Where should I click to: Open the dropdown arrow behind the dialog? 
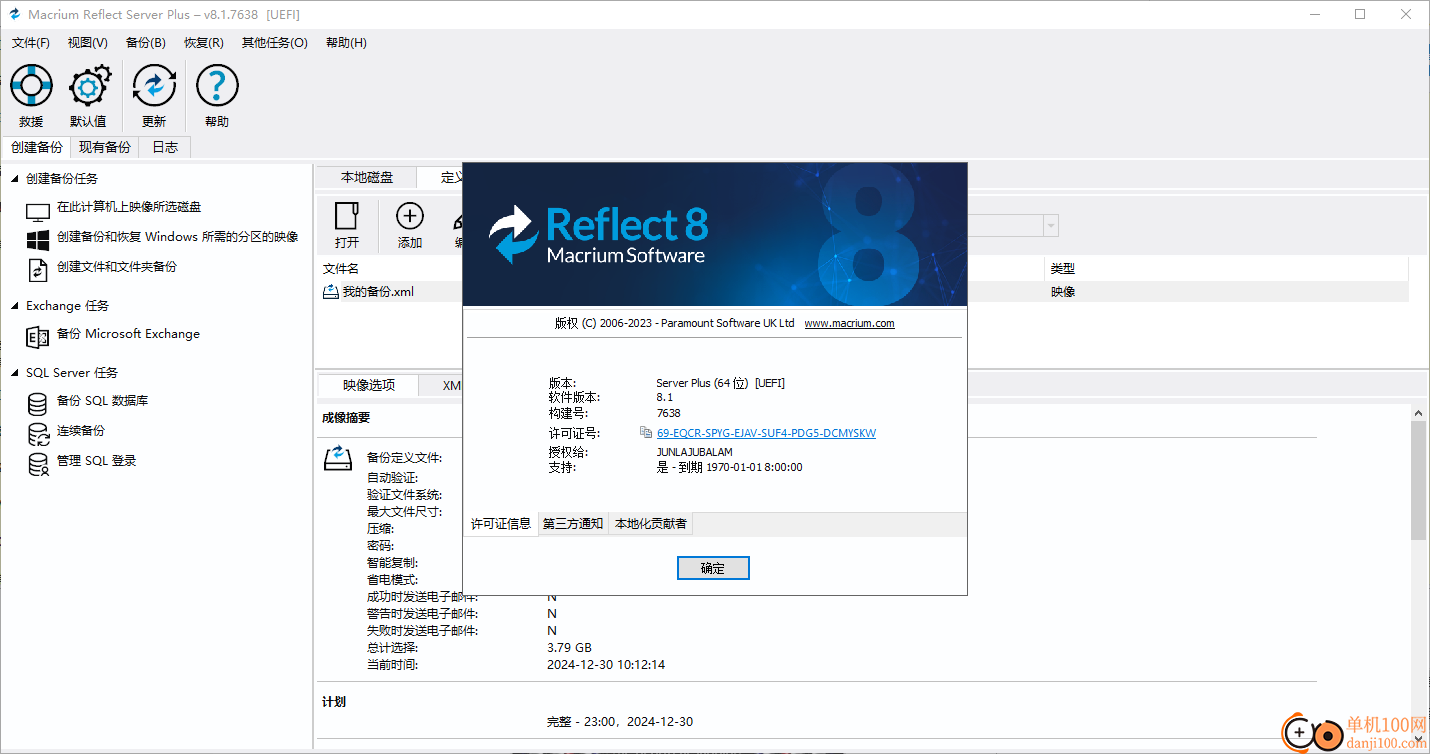click(x=1050, y=226)
